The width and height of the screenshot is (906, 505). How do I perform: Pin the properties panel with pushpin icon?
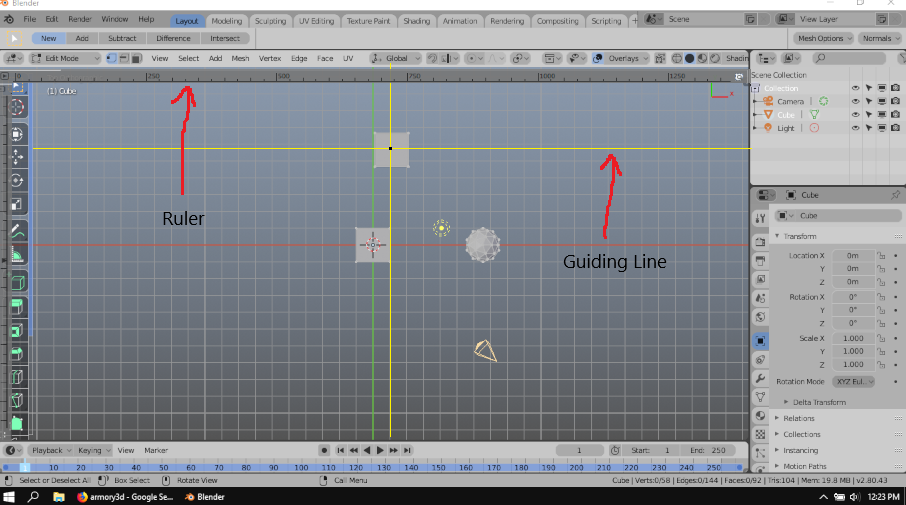tap(895, 195)
